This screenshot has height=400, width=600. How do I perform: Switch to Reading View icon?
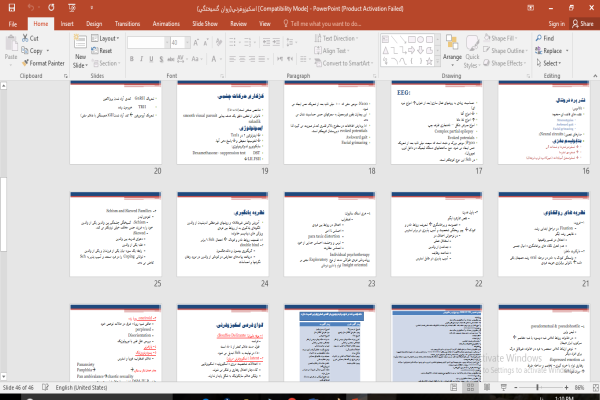487,387
